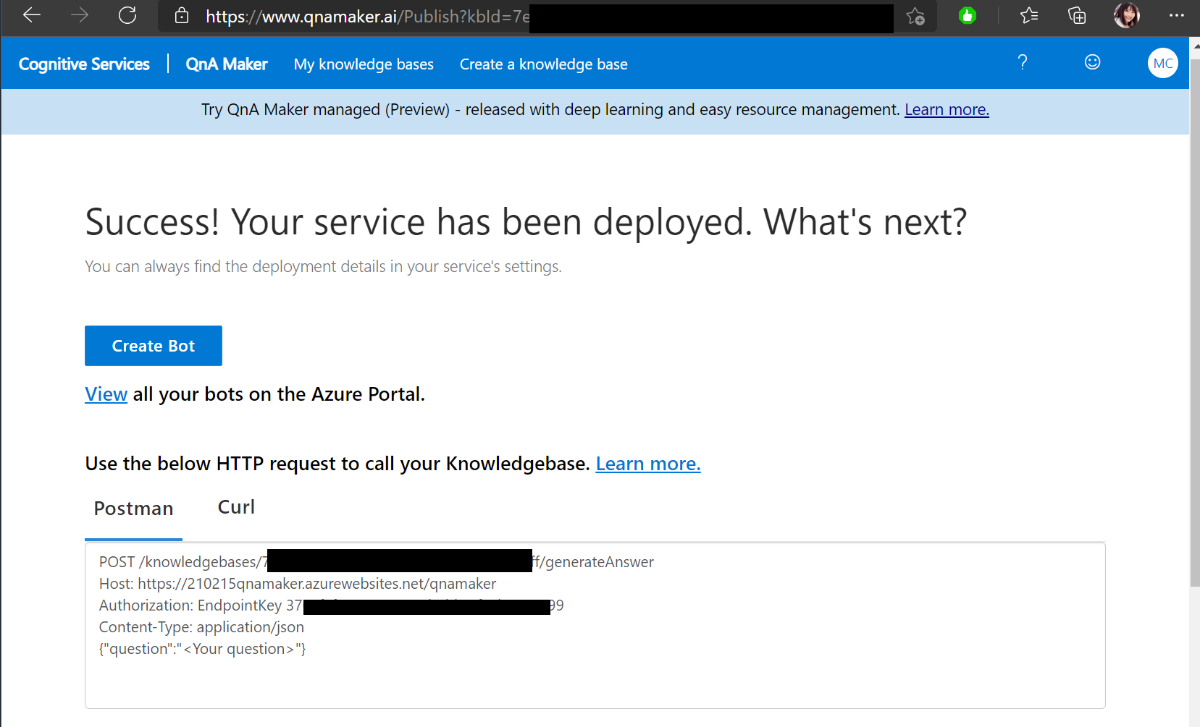Open the browser profile avatar
This screenshot has width=1200, height=727.
point(1126,15)
